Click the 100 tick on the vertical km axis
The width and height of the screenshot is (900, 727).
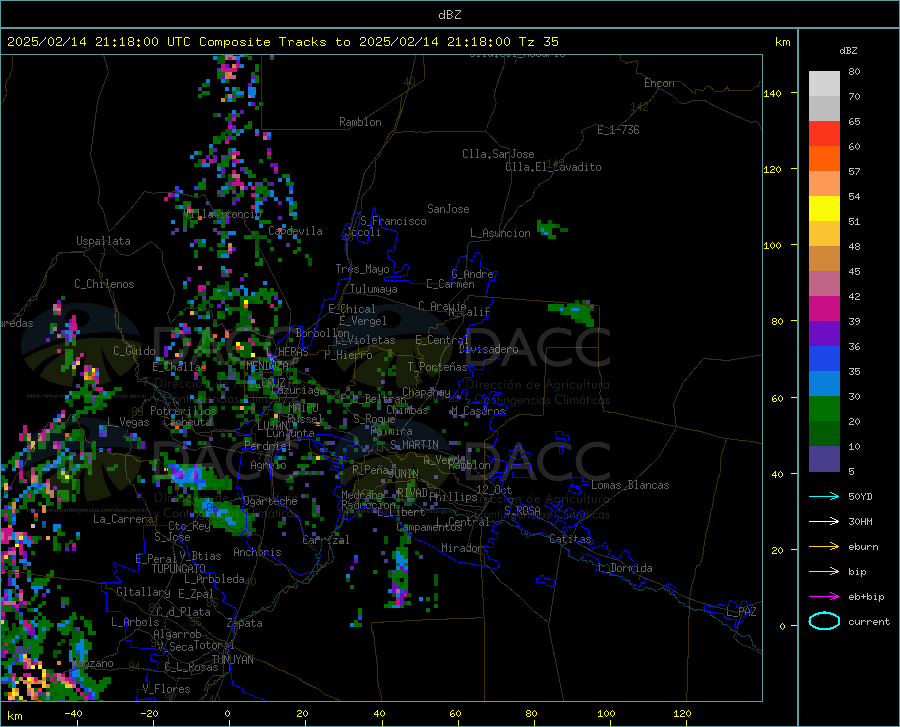(772, 246)
